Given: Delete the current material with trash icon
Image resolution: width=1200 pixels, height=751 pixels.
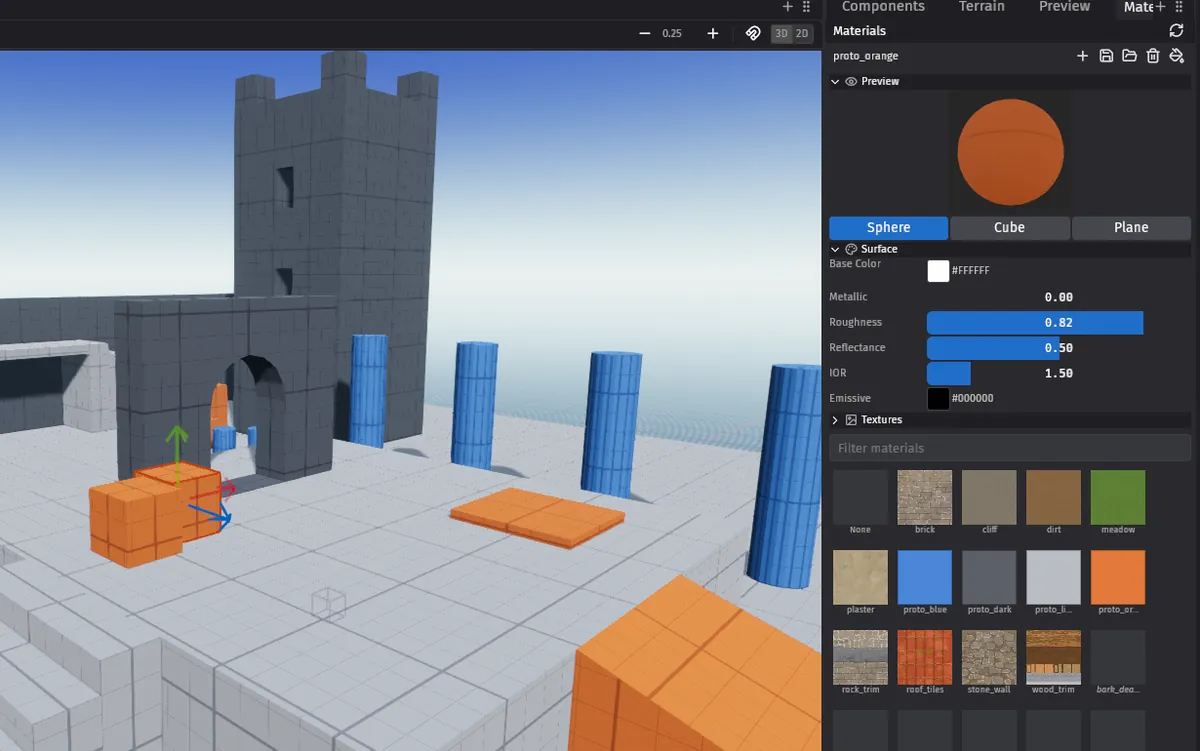Looking at the screenshot, I should coord(1153,56).
